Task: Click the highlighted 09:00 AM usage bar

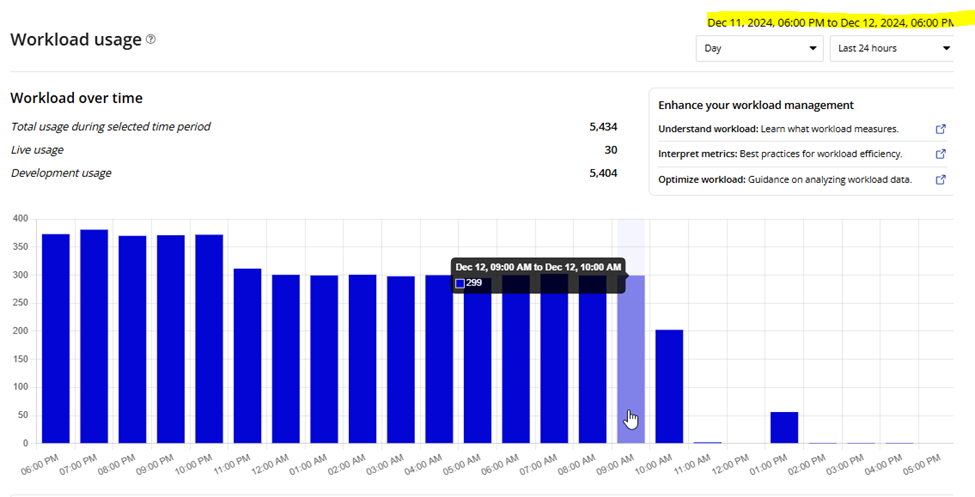Action: coord(631,360)
